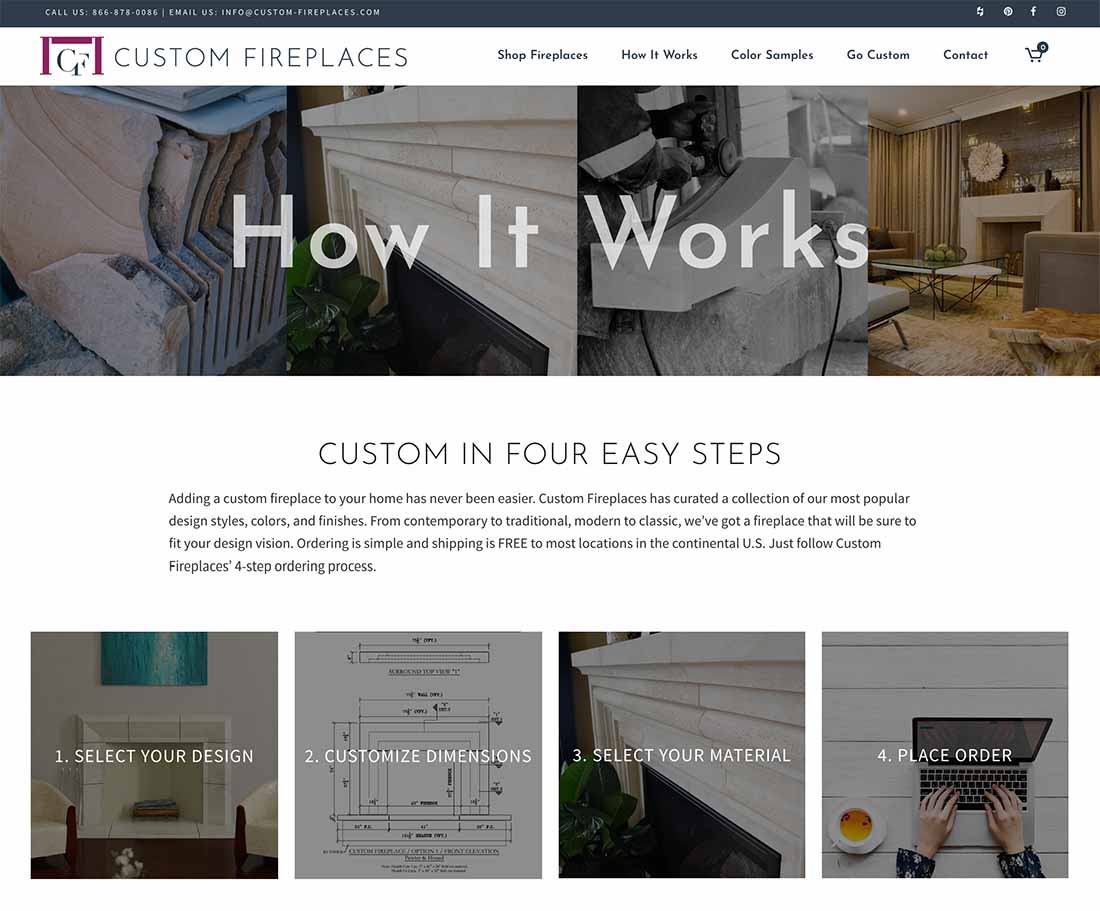Screen dimensions: 1100x911
Task: Open the Instagram icon in top bar
Action: (1061, 12)
